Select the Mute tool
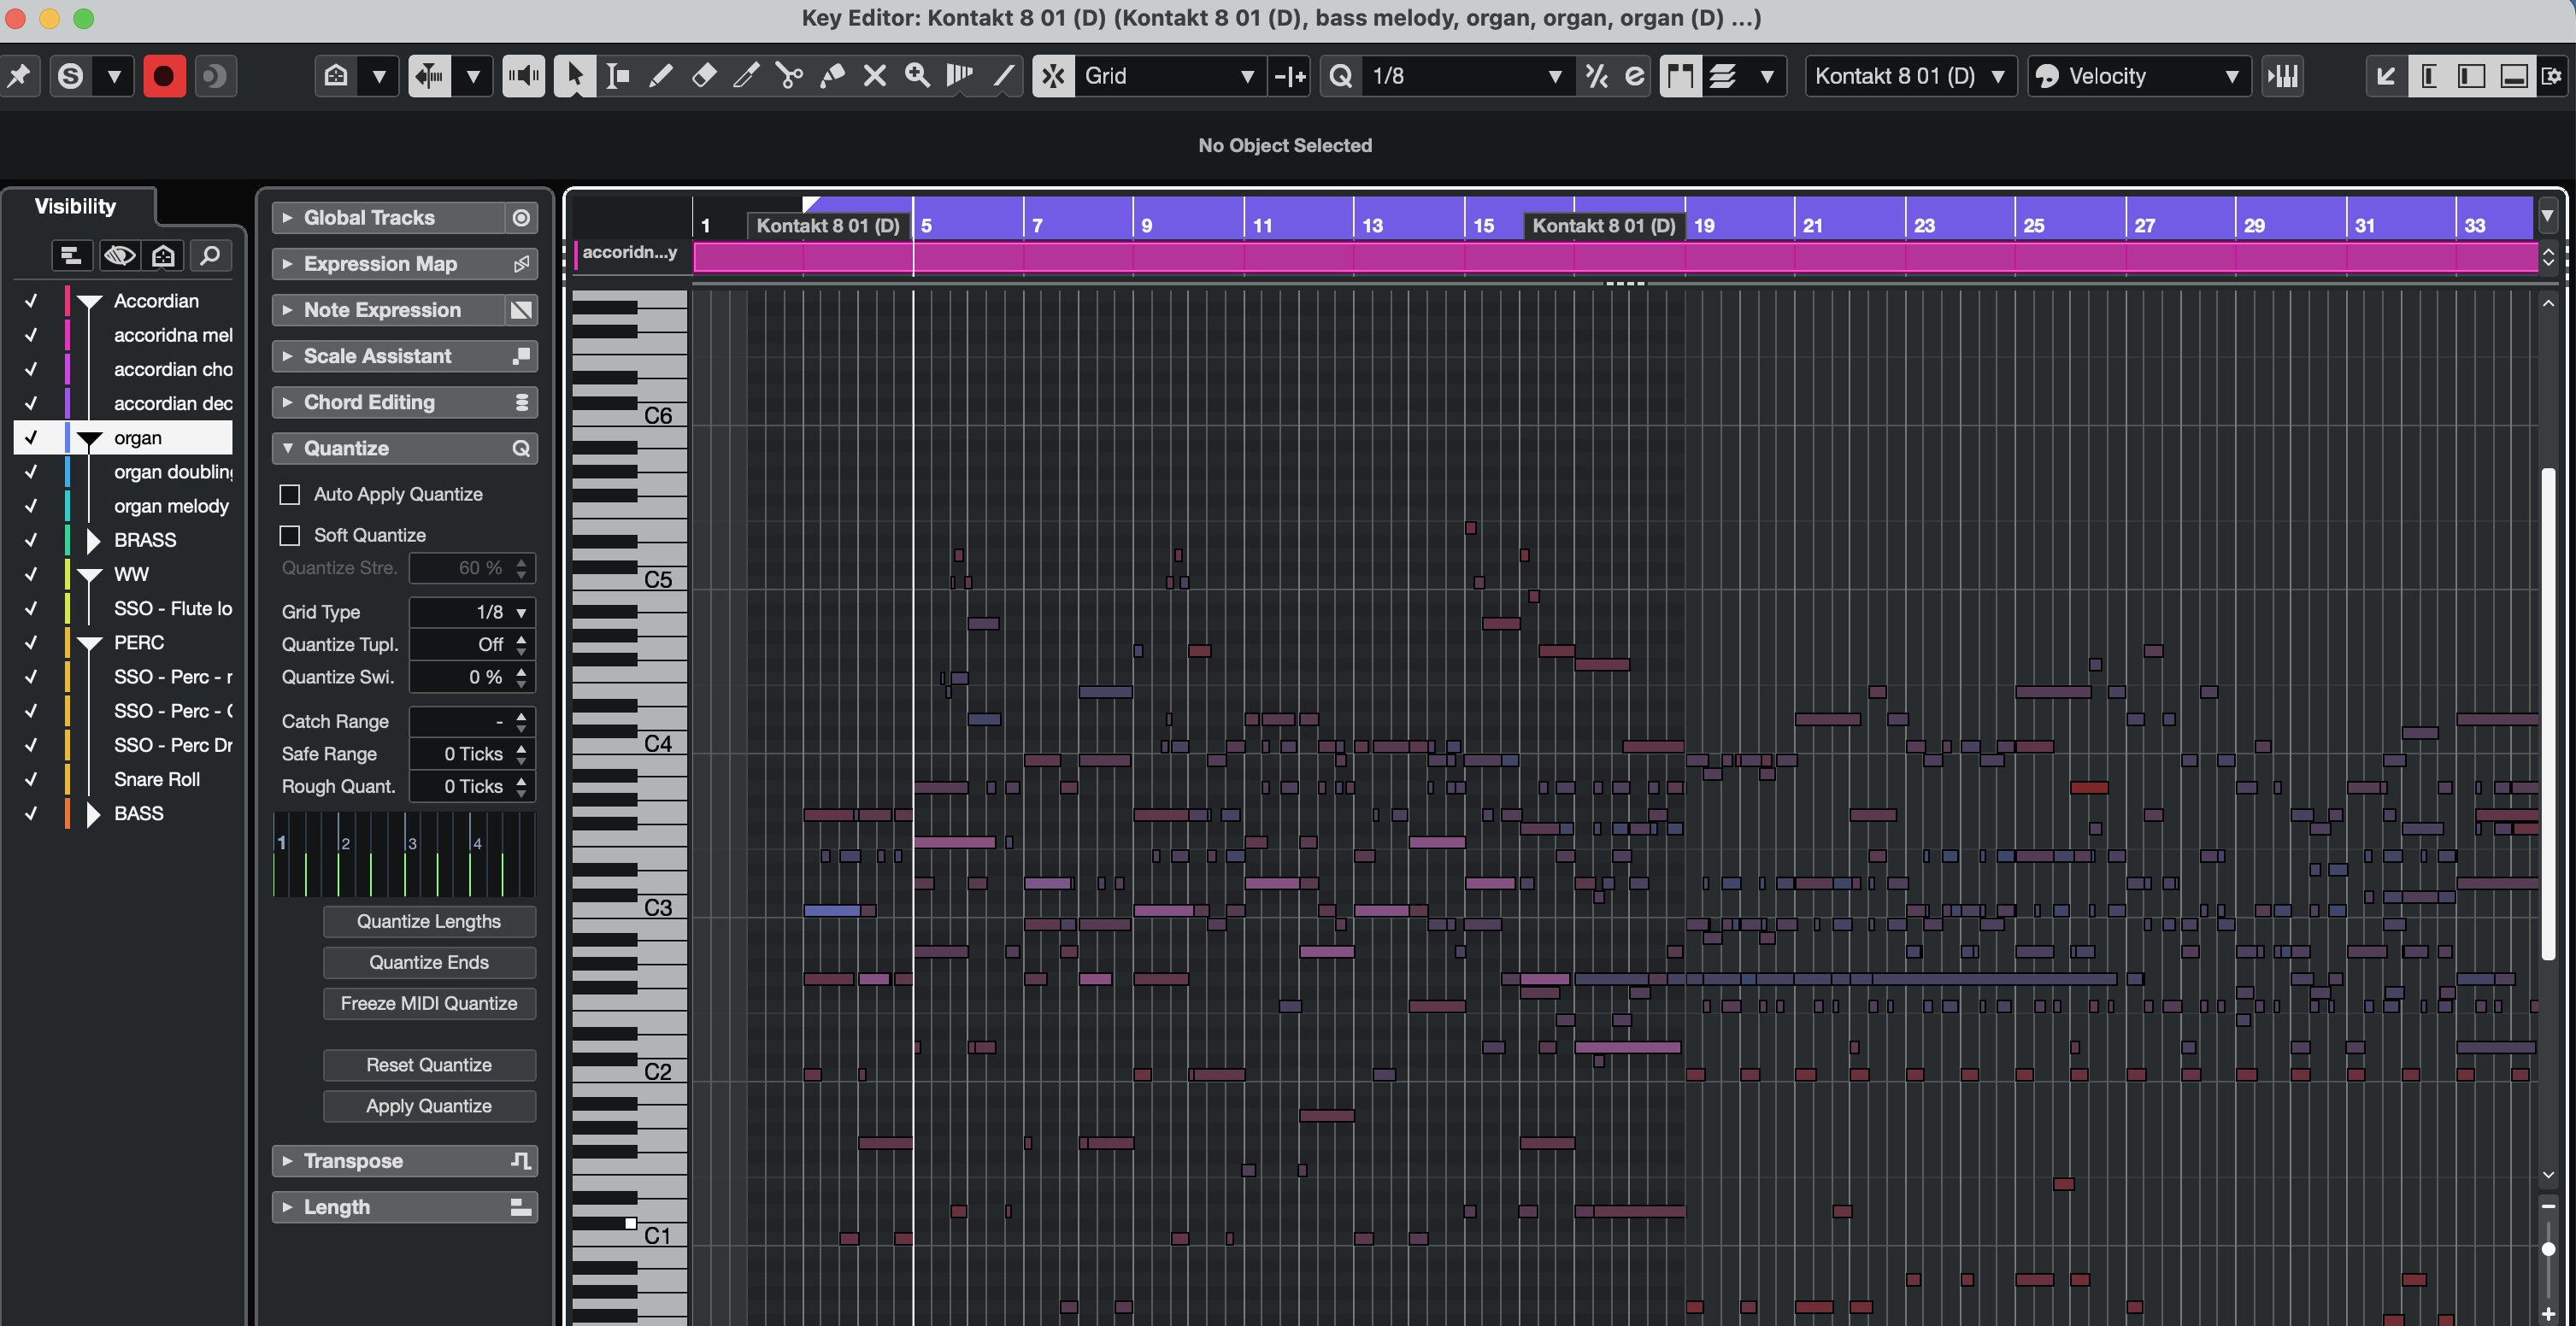This screenshot has height=1326, width=2576. click(875, 76)
